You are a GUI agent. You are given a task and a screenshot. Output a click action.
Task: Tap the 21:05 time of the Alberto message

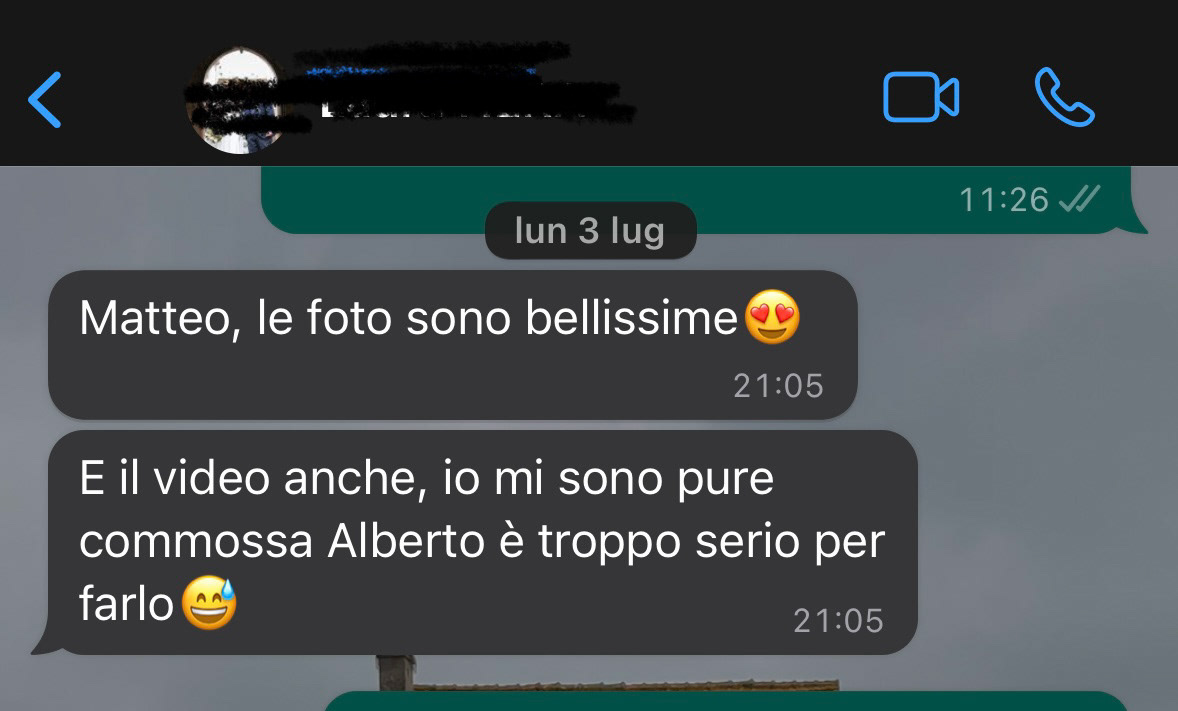838,621
